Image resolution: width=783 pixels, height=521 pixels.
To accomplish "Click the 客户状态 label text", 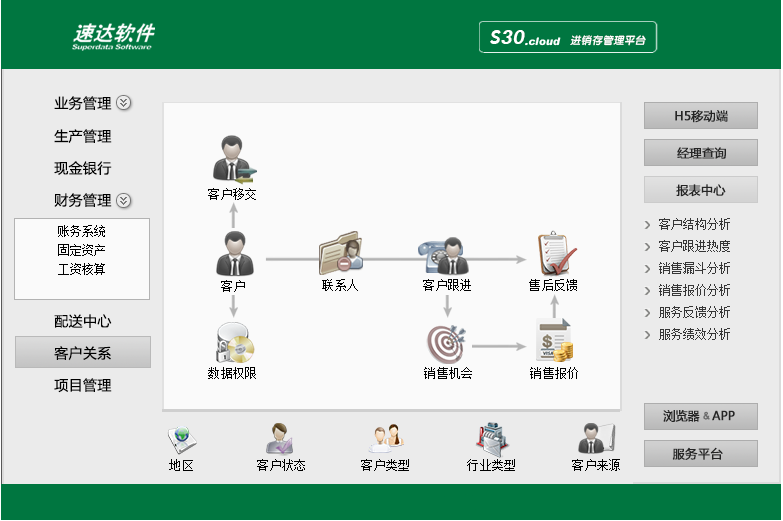I will click(x=281, y=466).
